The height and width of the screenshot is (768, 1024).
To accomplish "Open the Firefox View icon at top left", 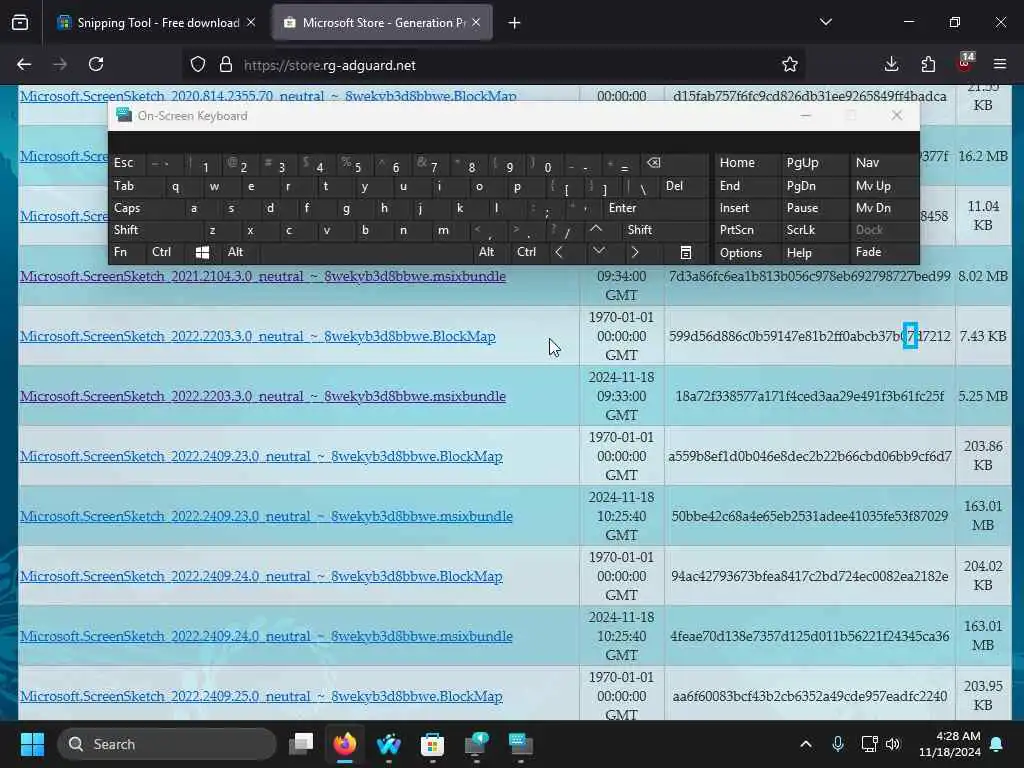I will click(20, 22).
